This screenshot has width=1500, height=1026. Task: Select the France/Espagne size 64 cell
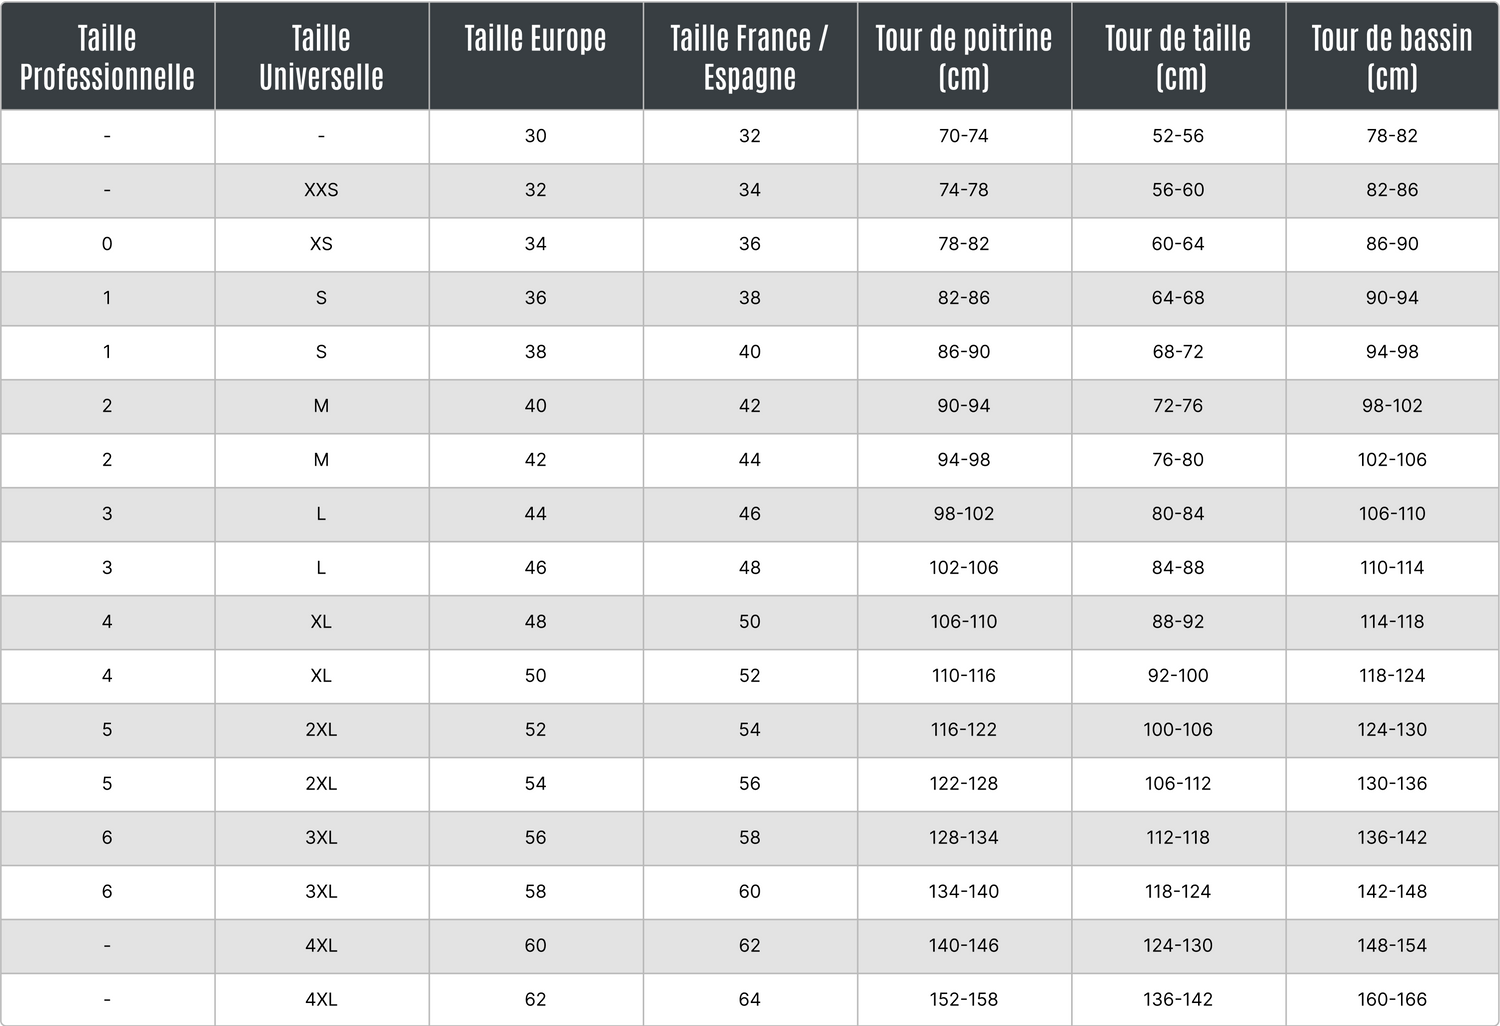pos(749,999)
